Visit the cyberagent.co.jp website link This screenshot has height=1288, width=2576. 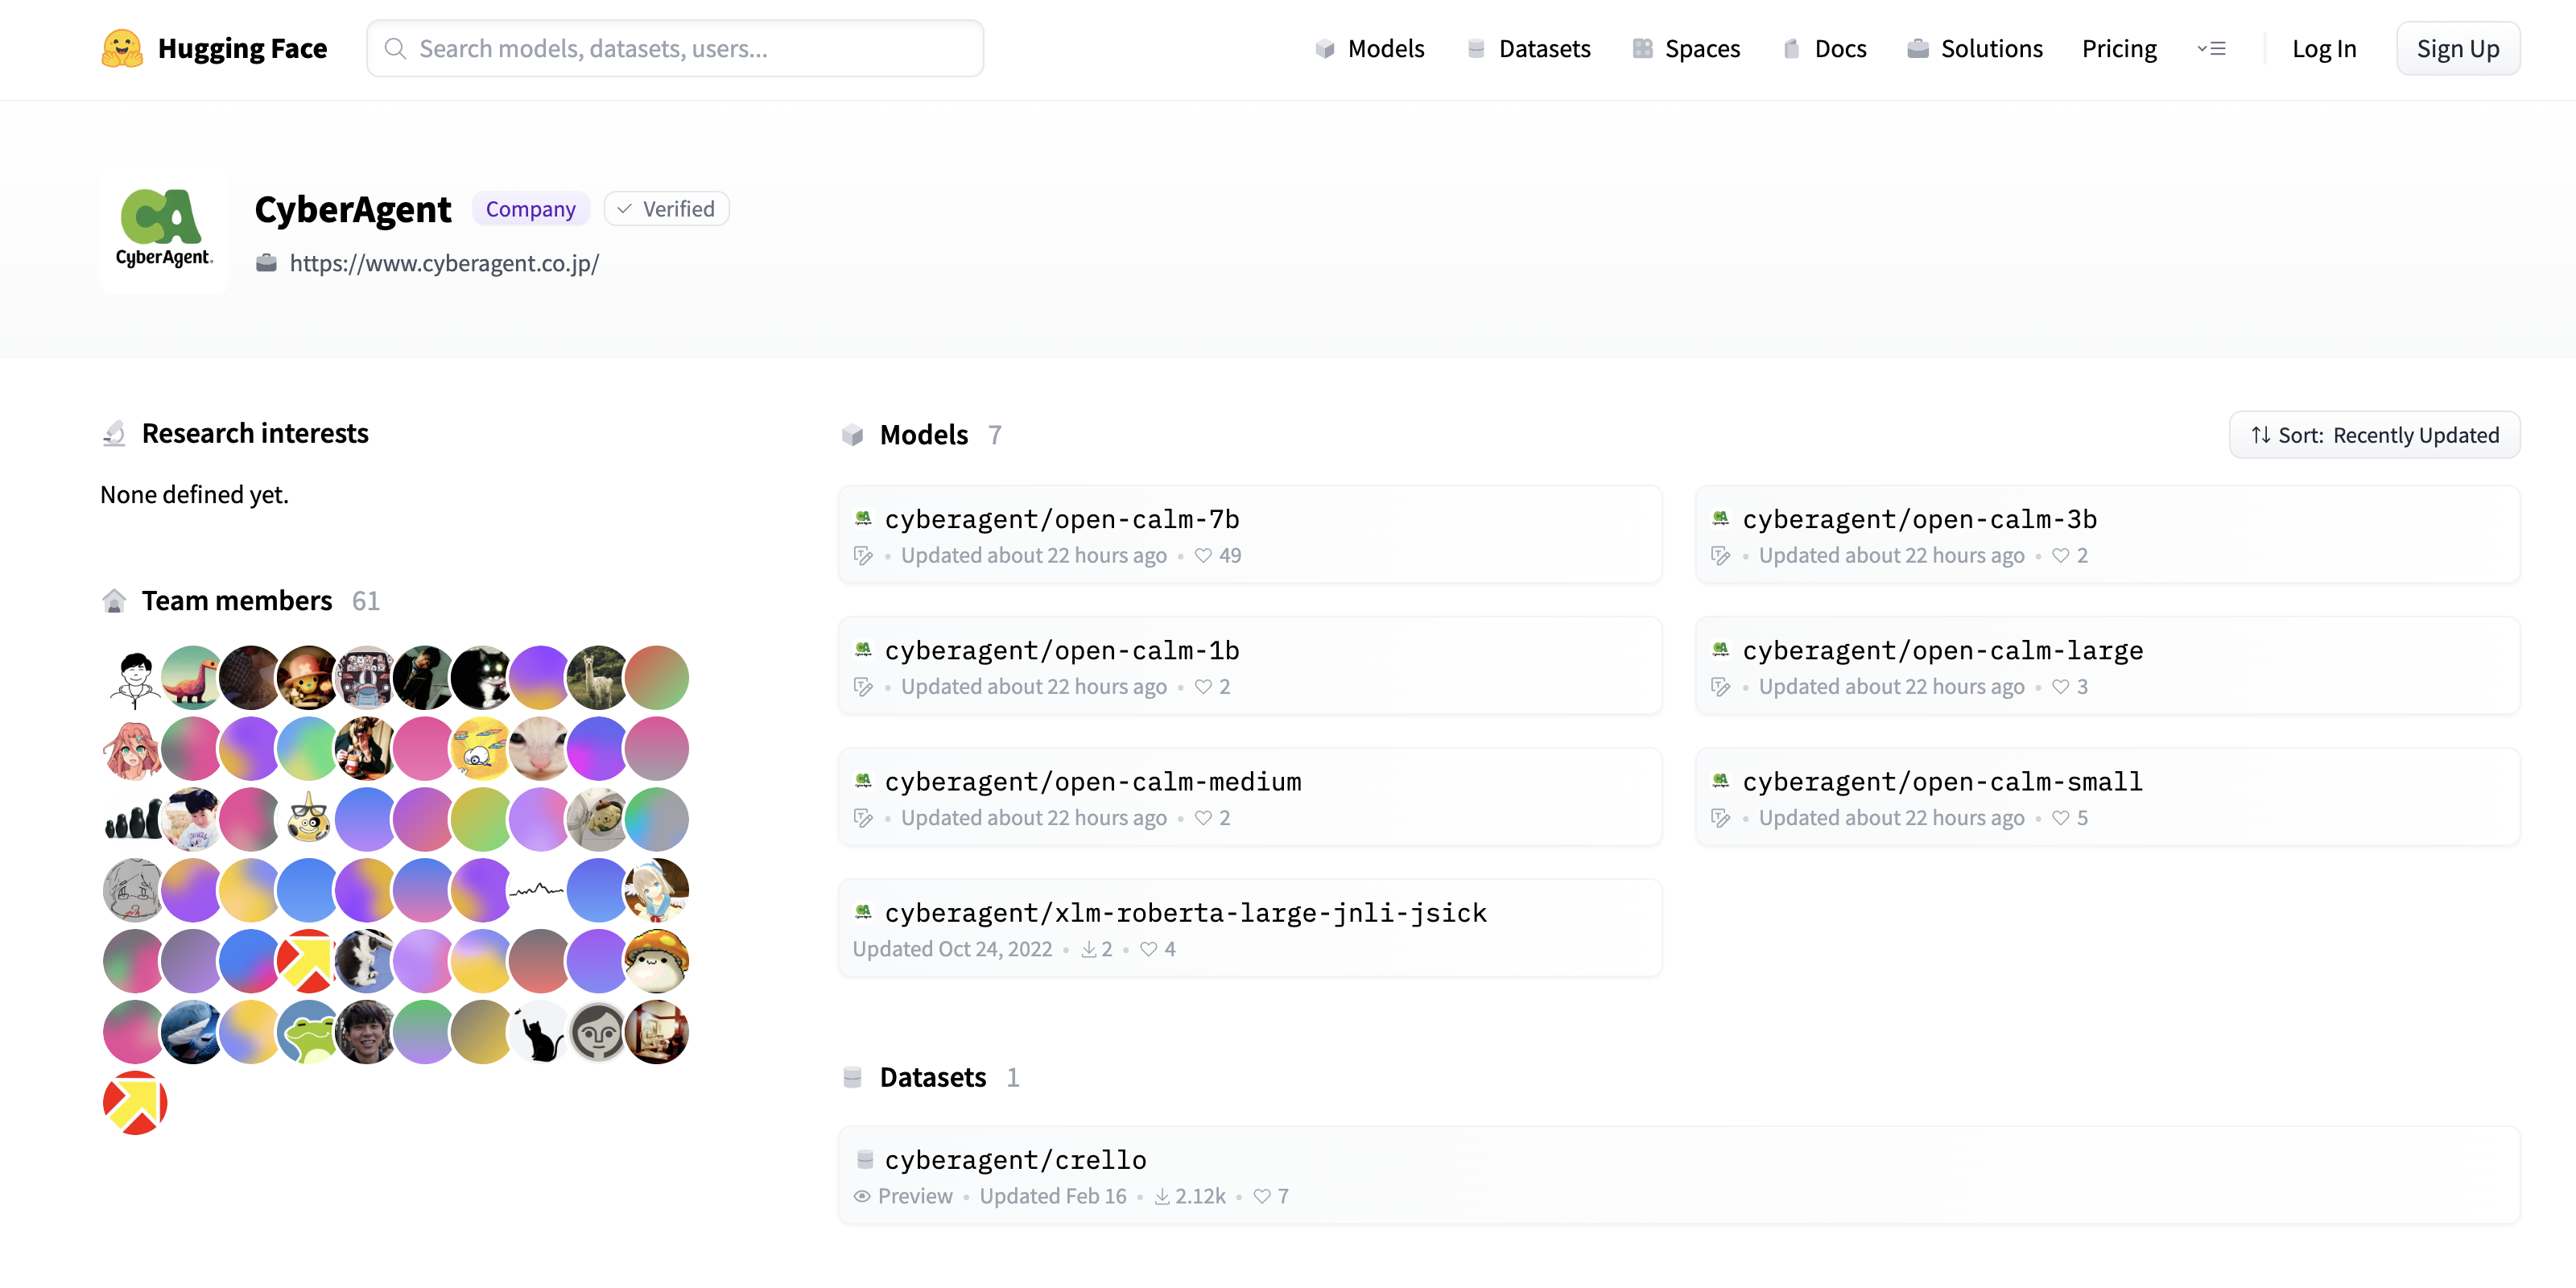(x=444, y=263)
